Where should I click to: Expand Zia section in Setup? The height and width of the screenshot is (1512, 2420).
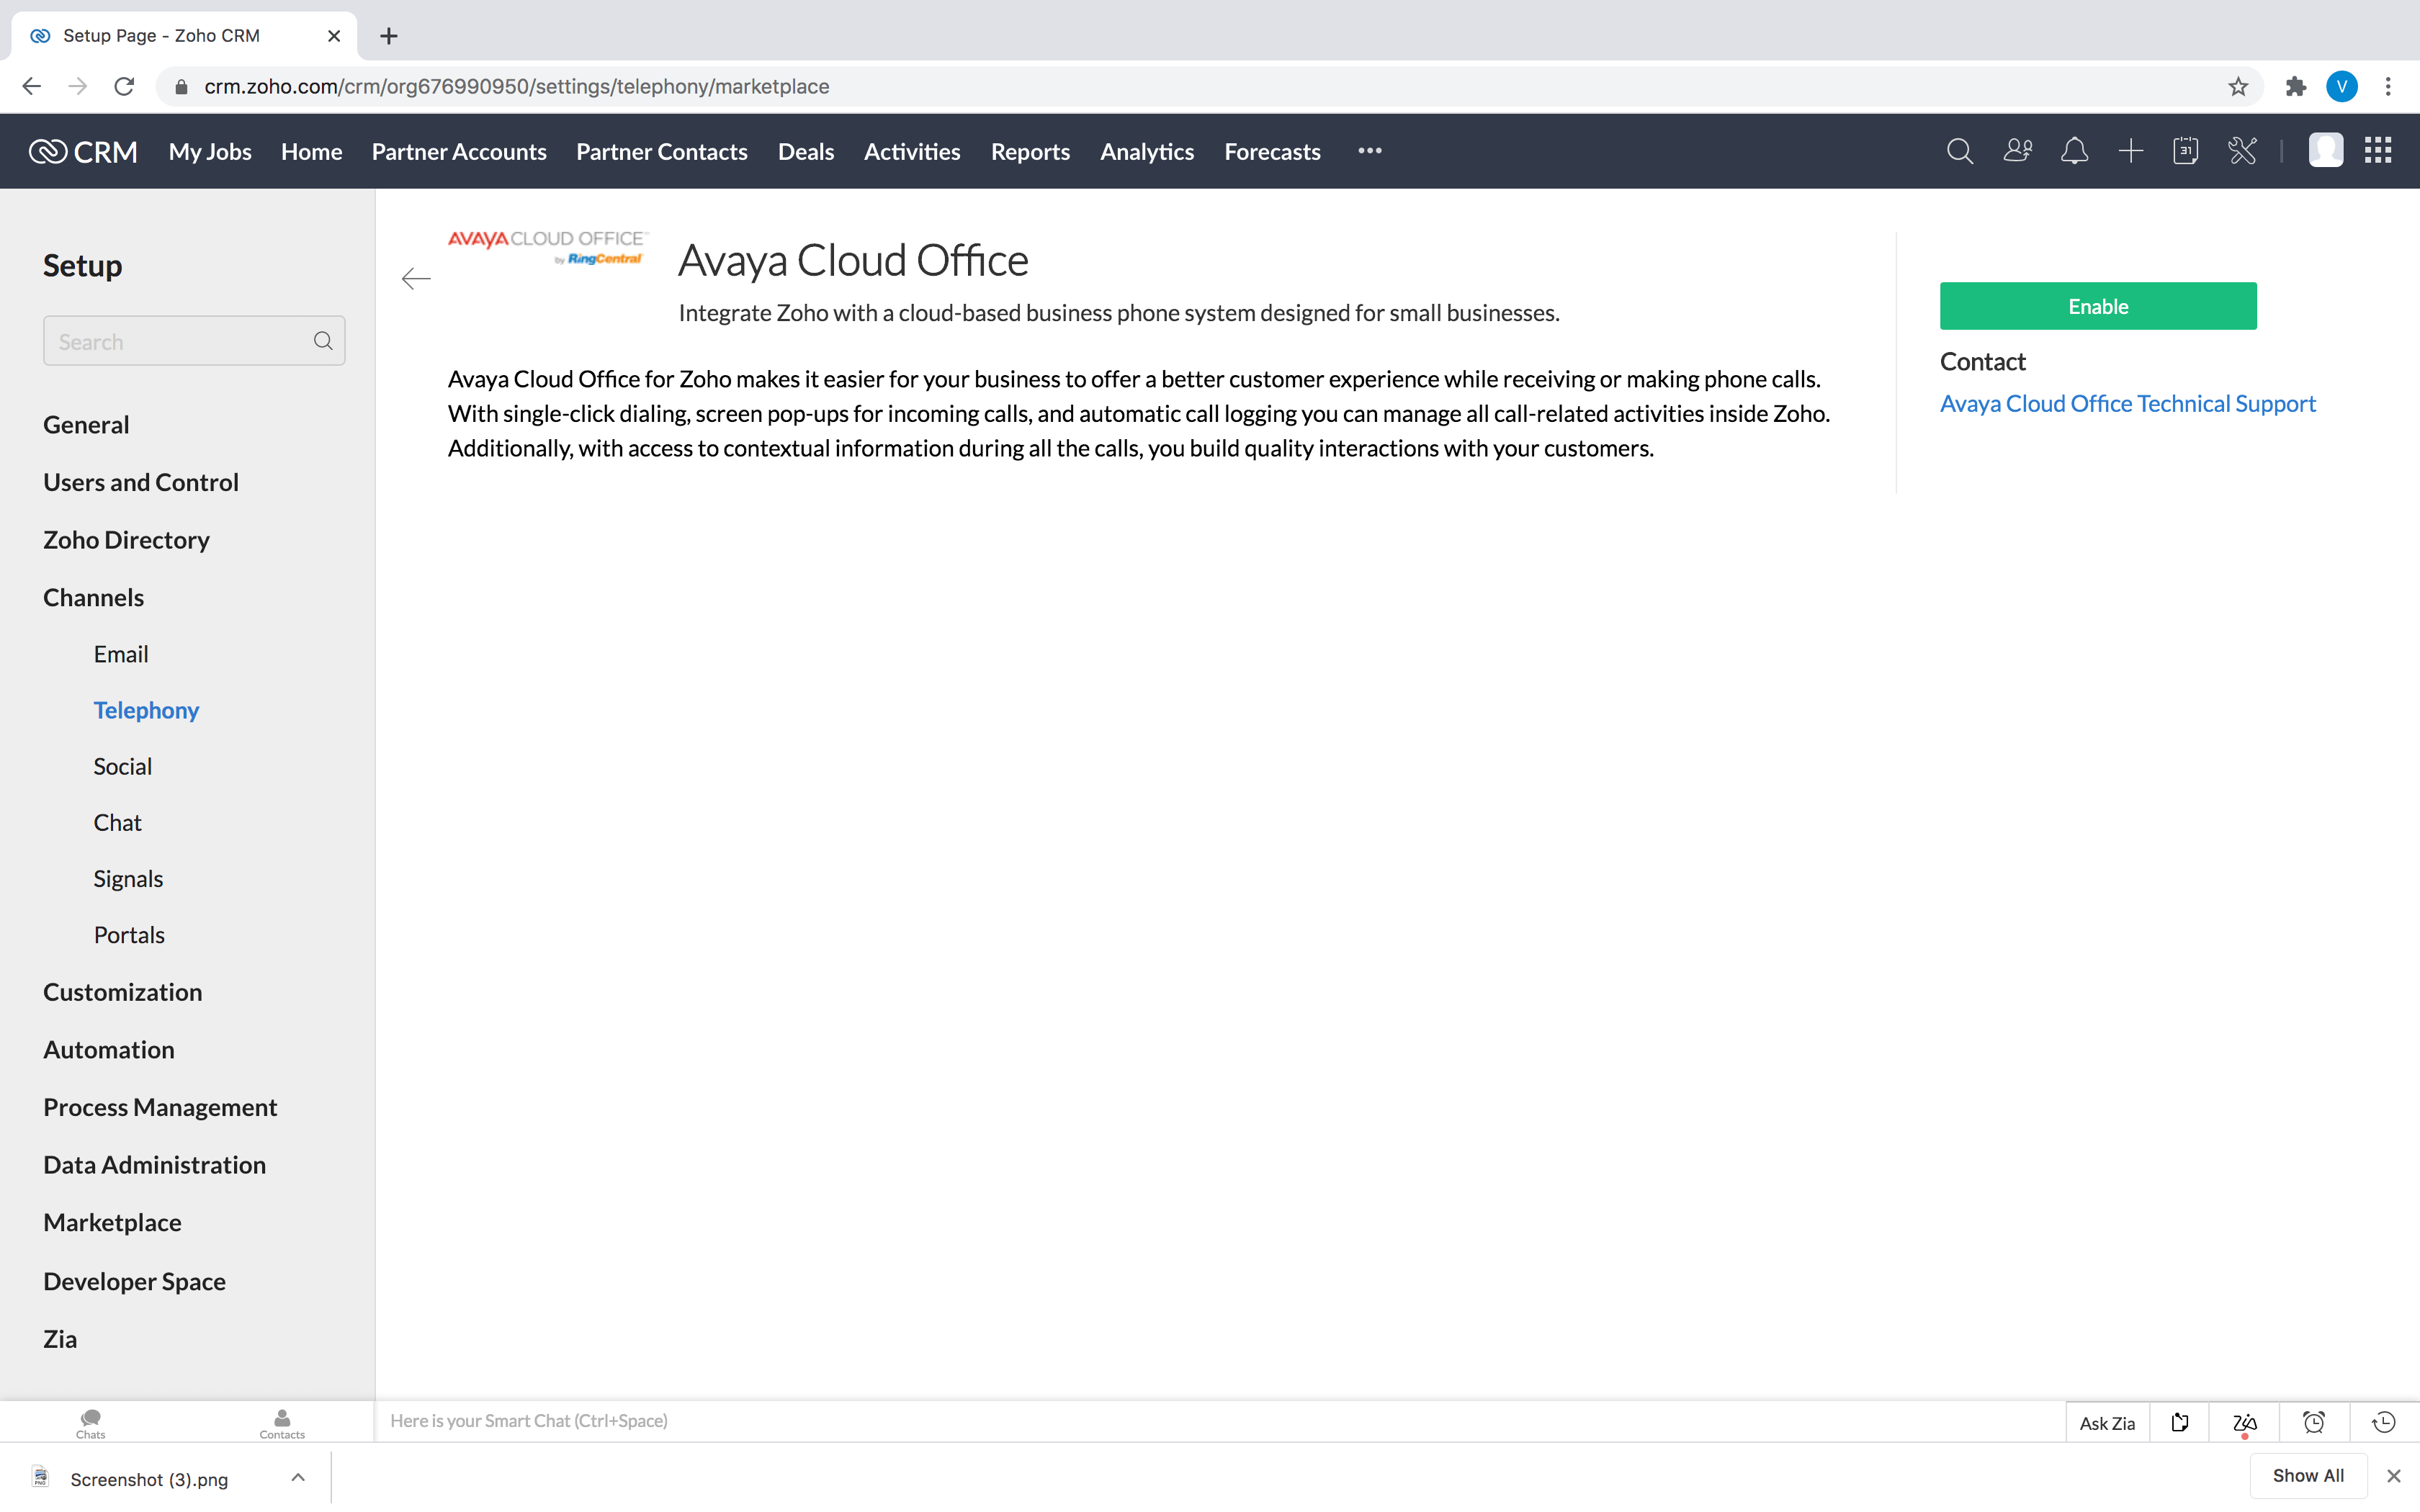point(60,1339)
